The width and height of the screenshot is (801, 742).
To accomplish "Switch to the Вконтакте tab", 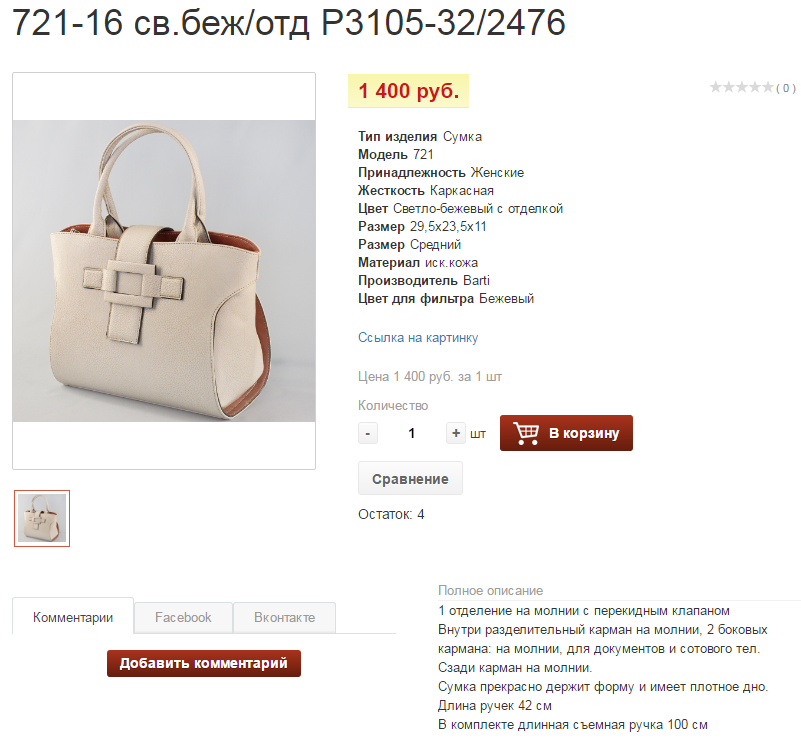I will (285, 617).
